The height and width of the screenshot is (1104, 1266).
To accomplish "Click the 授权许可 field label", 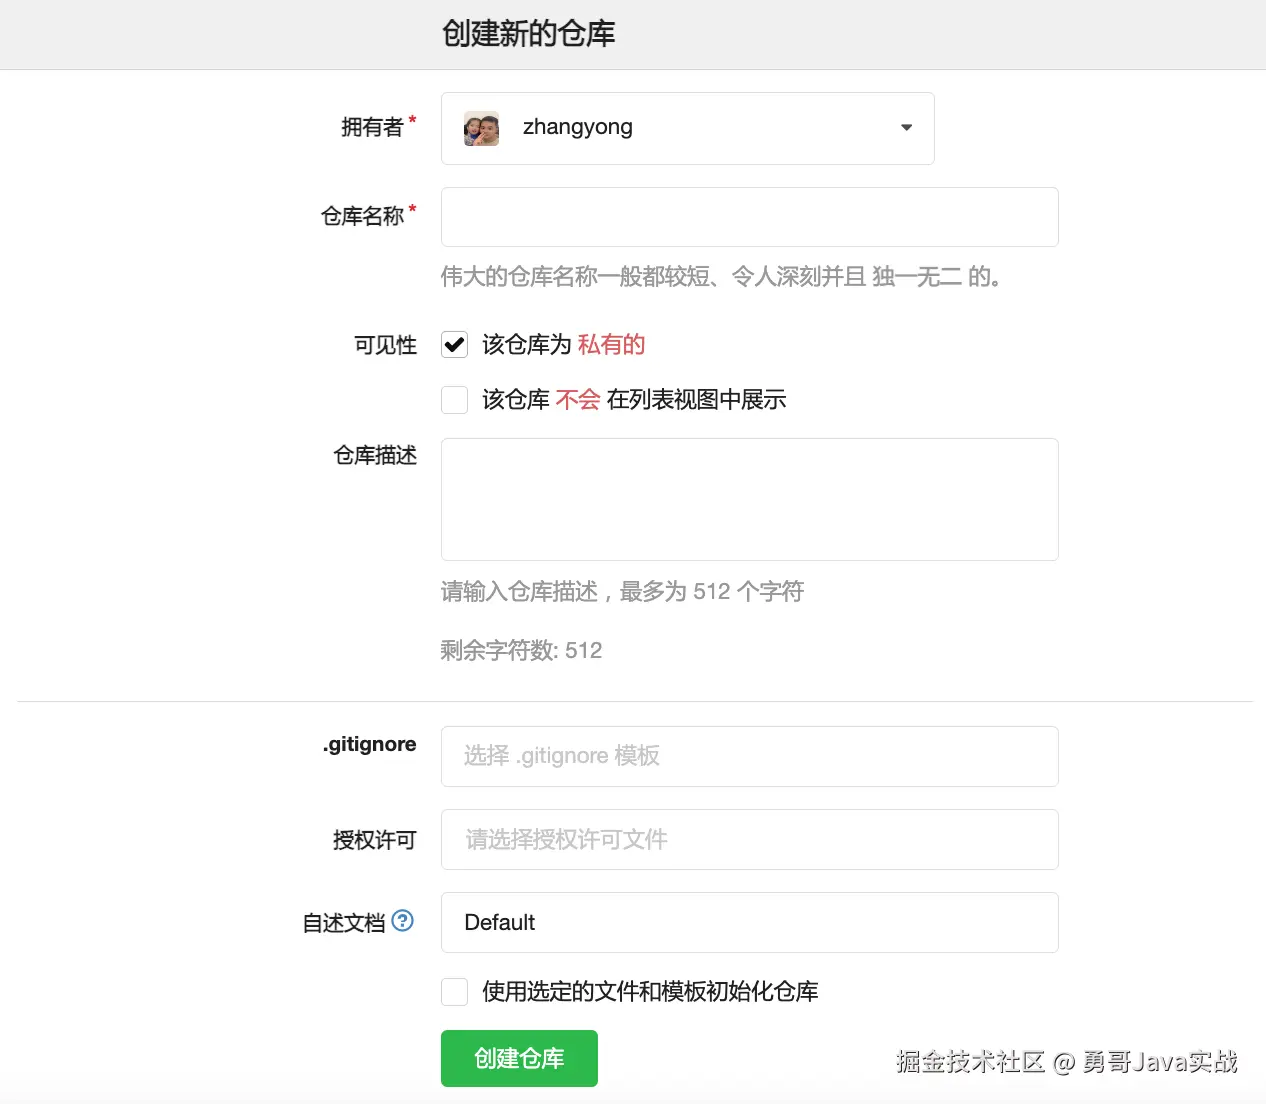I will [374, 840].
